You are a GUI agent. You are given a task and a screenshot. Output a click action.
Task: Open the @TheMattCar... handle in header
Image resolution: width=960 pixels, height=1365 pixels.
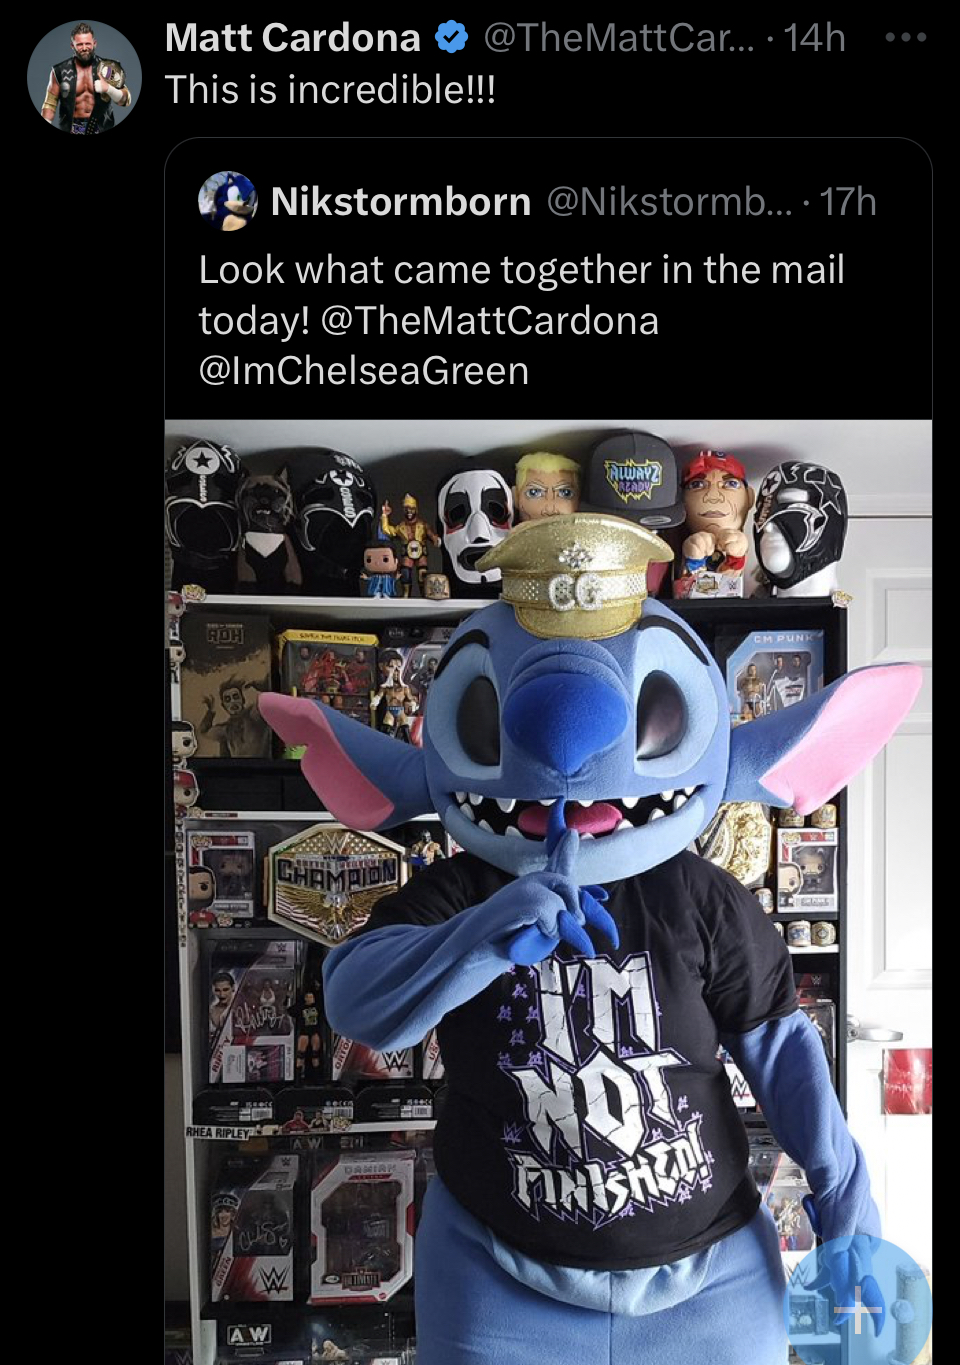tap(619, 38)
